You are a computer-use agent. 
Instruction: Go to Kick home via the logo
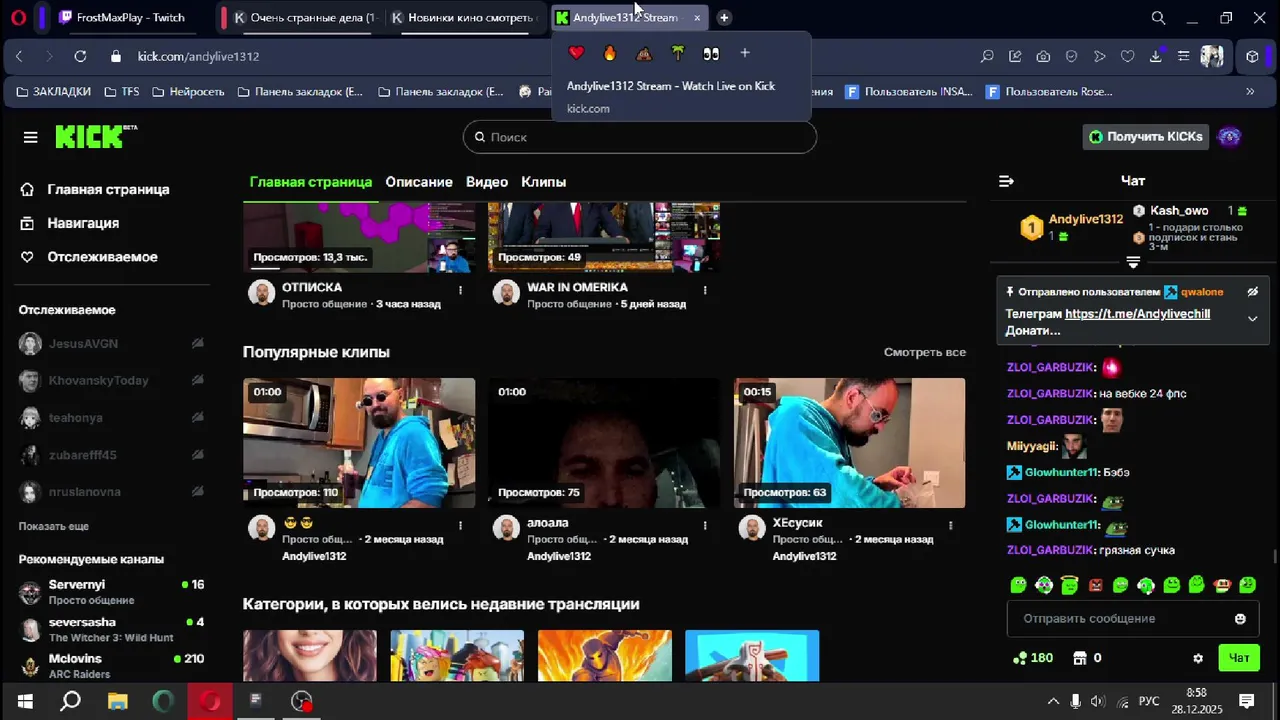tap(96, 137)
